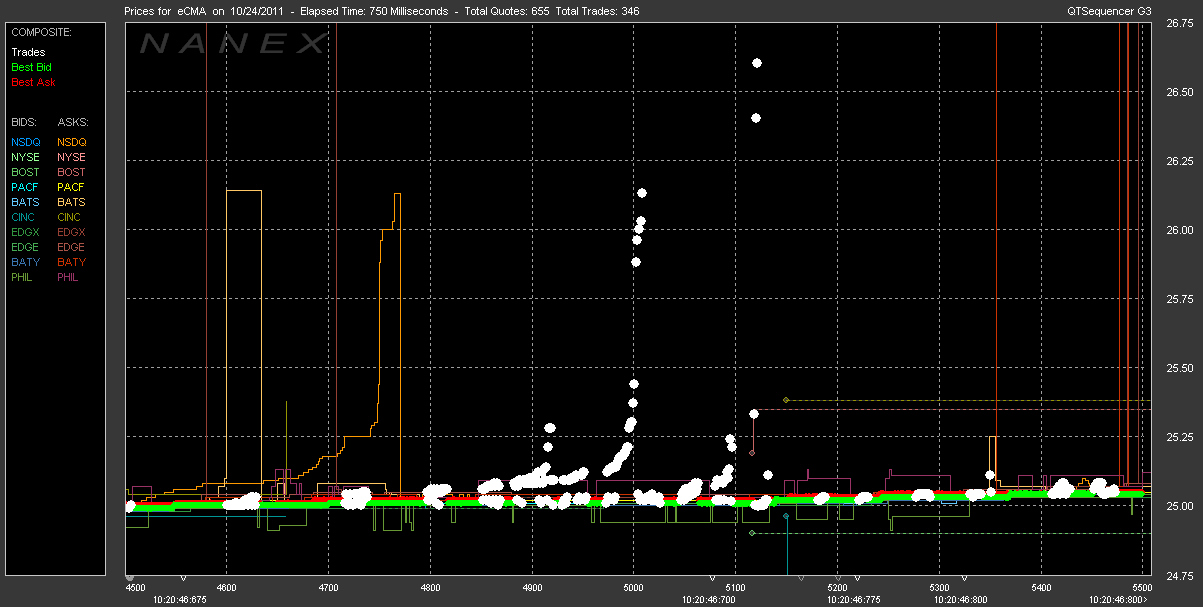The width and height of the screenshot is (1203, 607).
Task: Click the 4700 sequence axis label
Action: coord(329,588)
